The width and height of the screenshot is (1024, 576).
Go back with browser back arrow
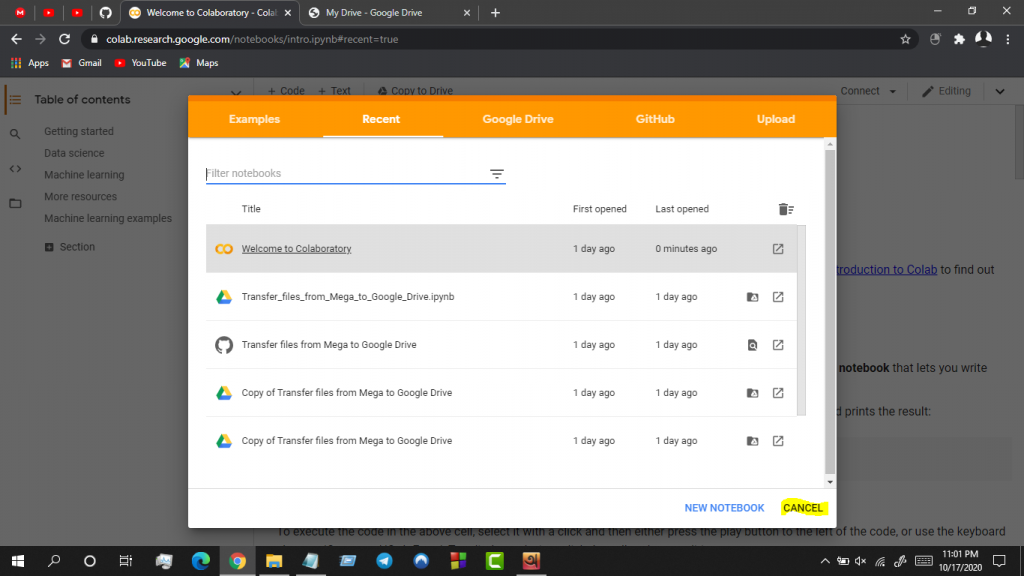pos(16,39)
